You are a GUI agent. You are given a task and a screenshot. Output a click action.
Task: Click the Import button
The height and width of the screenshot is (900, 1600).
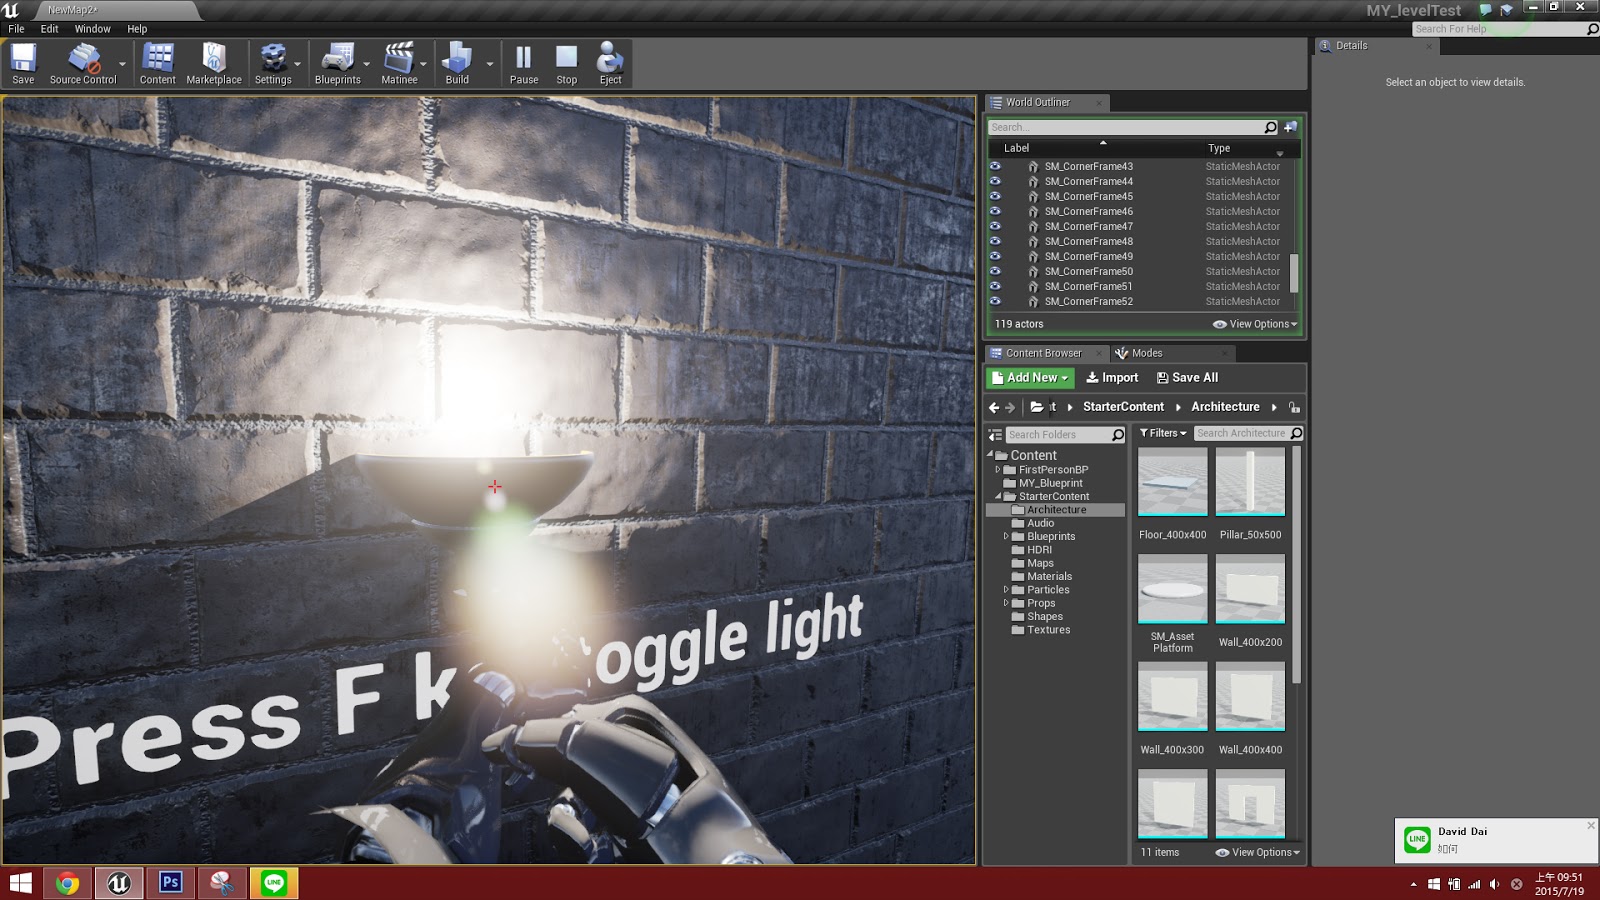[x=1111, y=377]
